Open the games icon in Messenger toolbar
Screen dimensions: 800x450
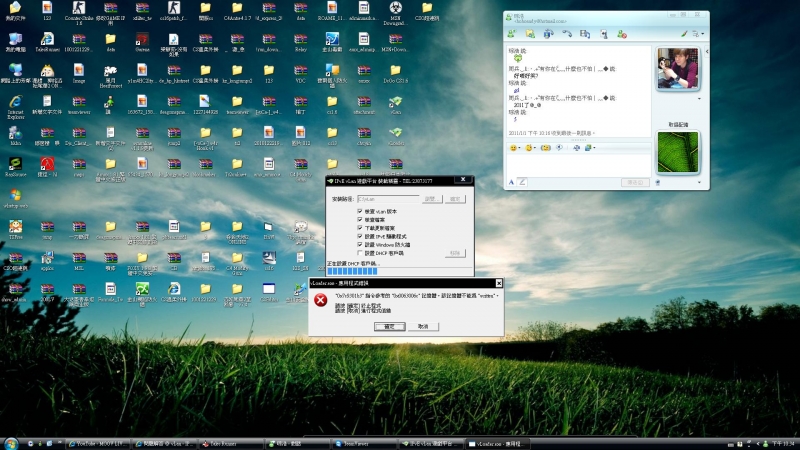602,33
